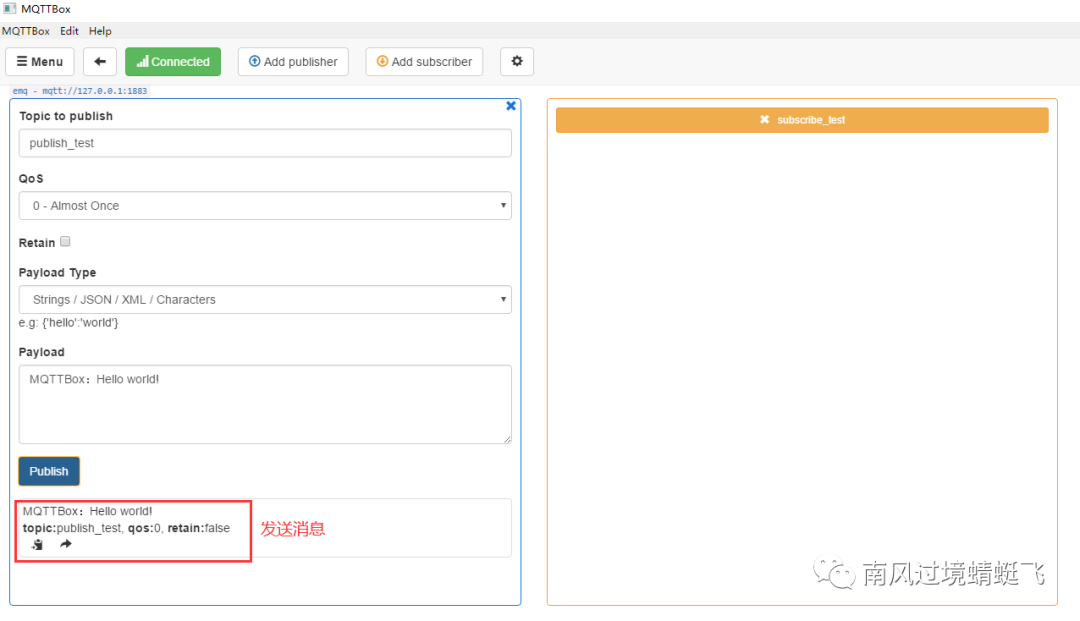The width and height of the screenshot is (1080, 621).
Task: Open the Edit menu
Action: tap(69, 31)
